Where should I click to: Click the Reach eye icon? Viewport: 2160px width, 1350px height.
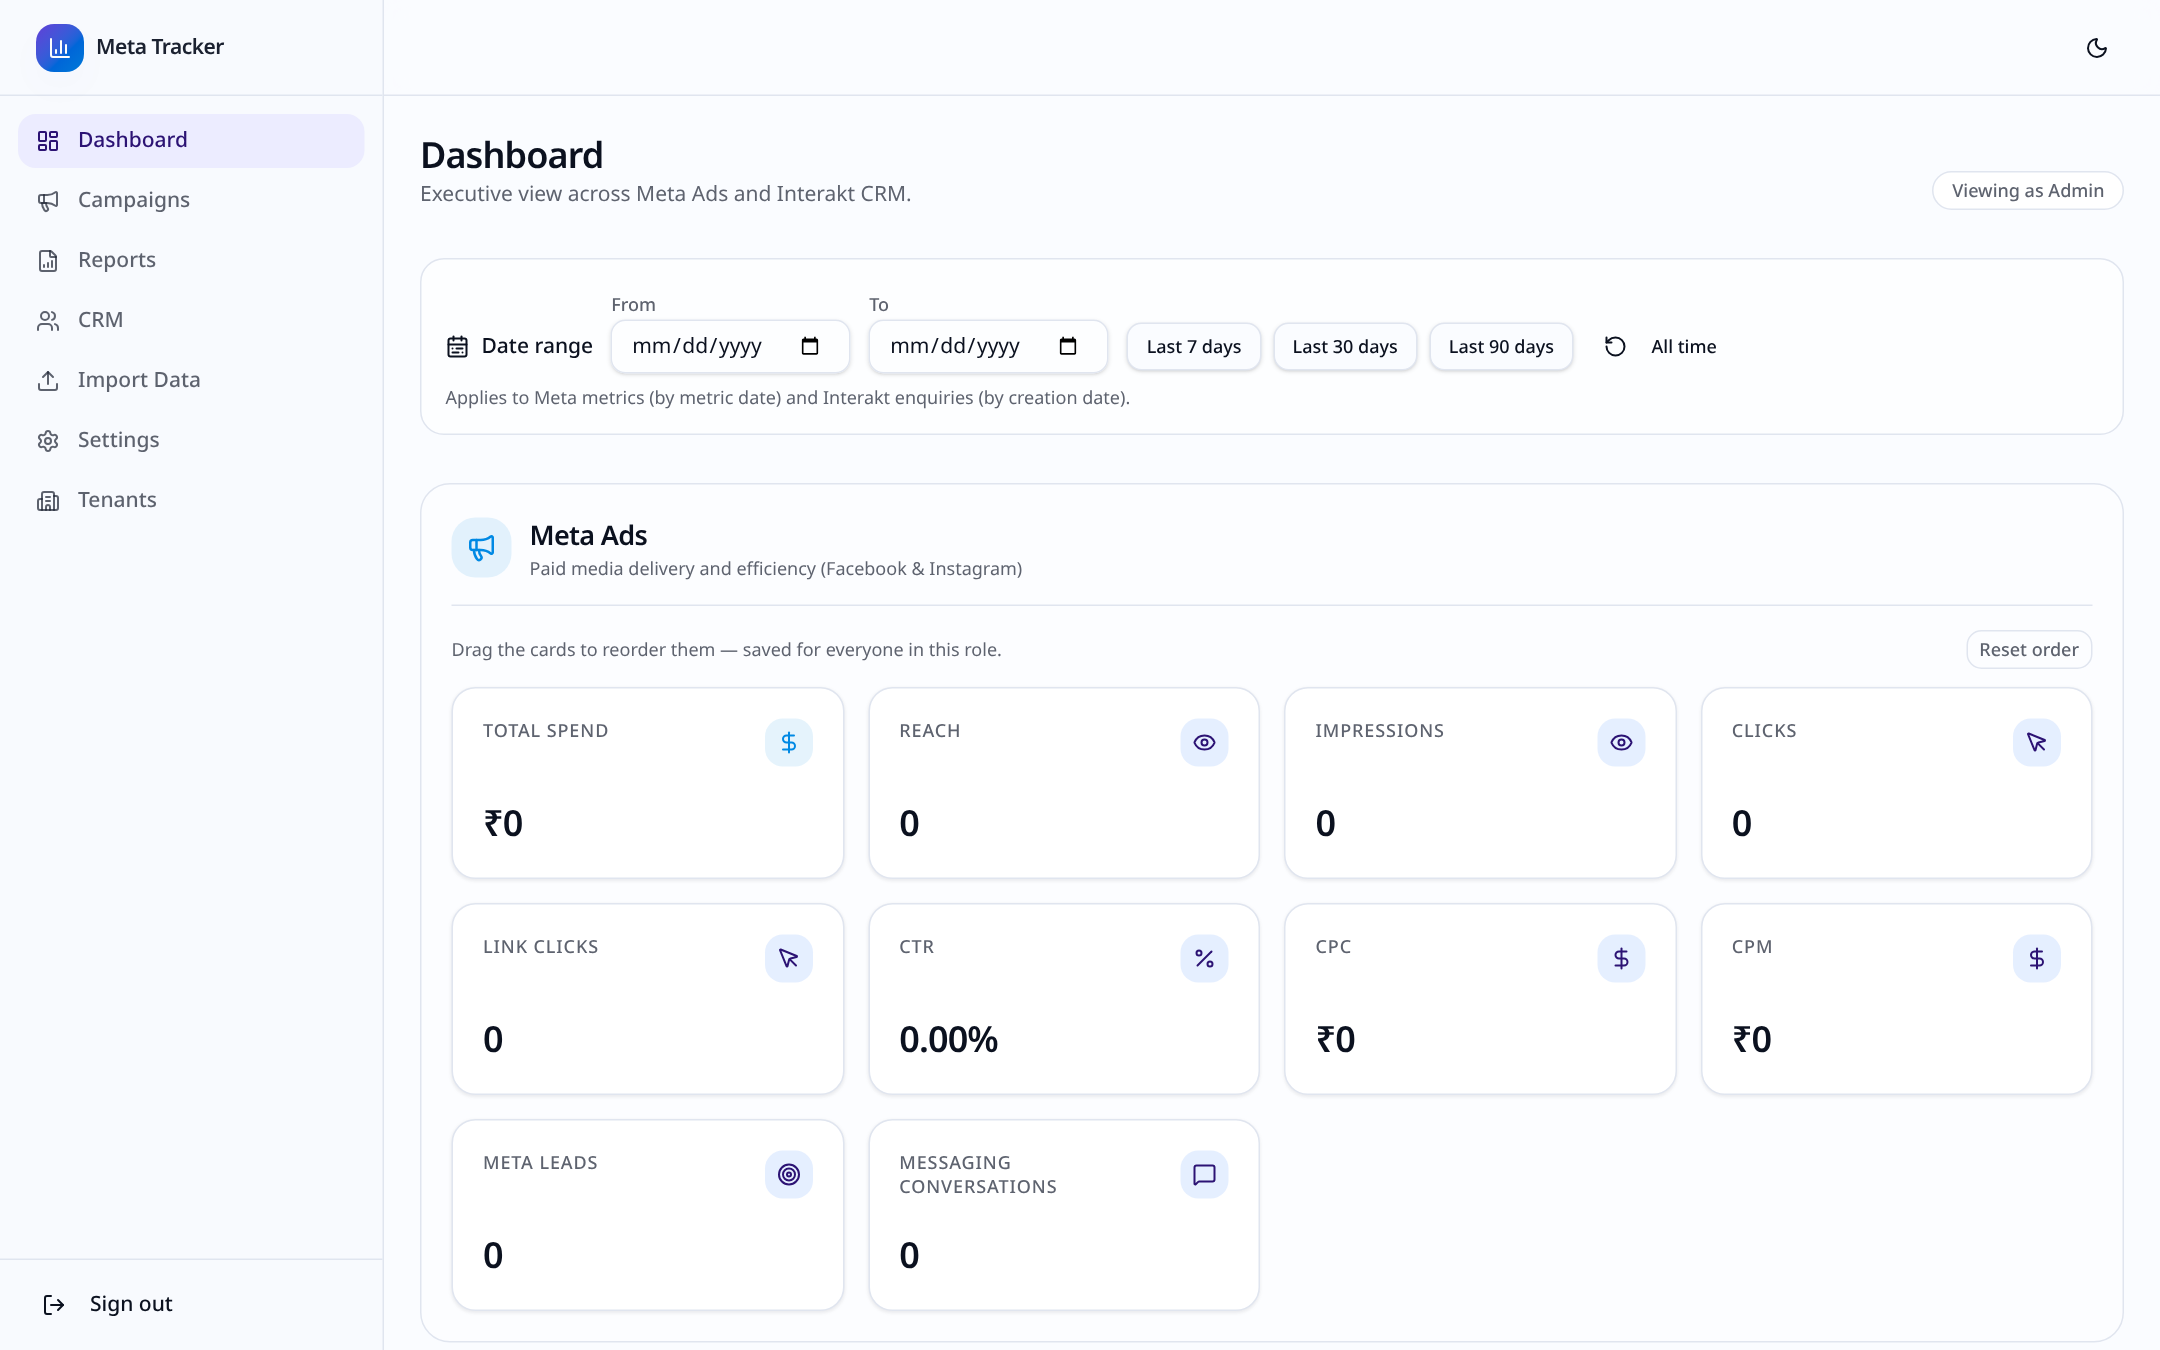pyautogui.click(x=1204, y=743)
